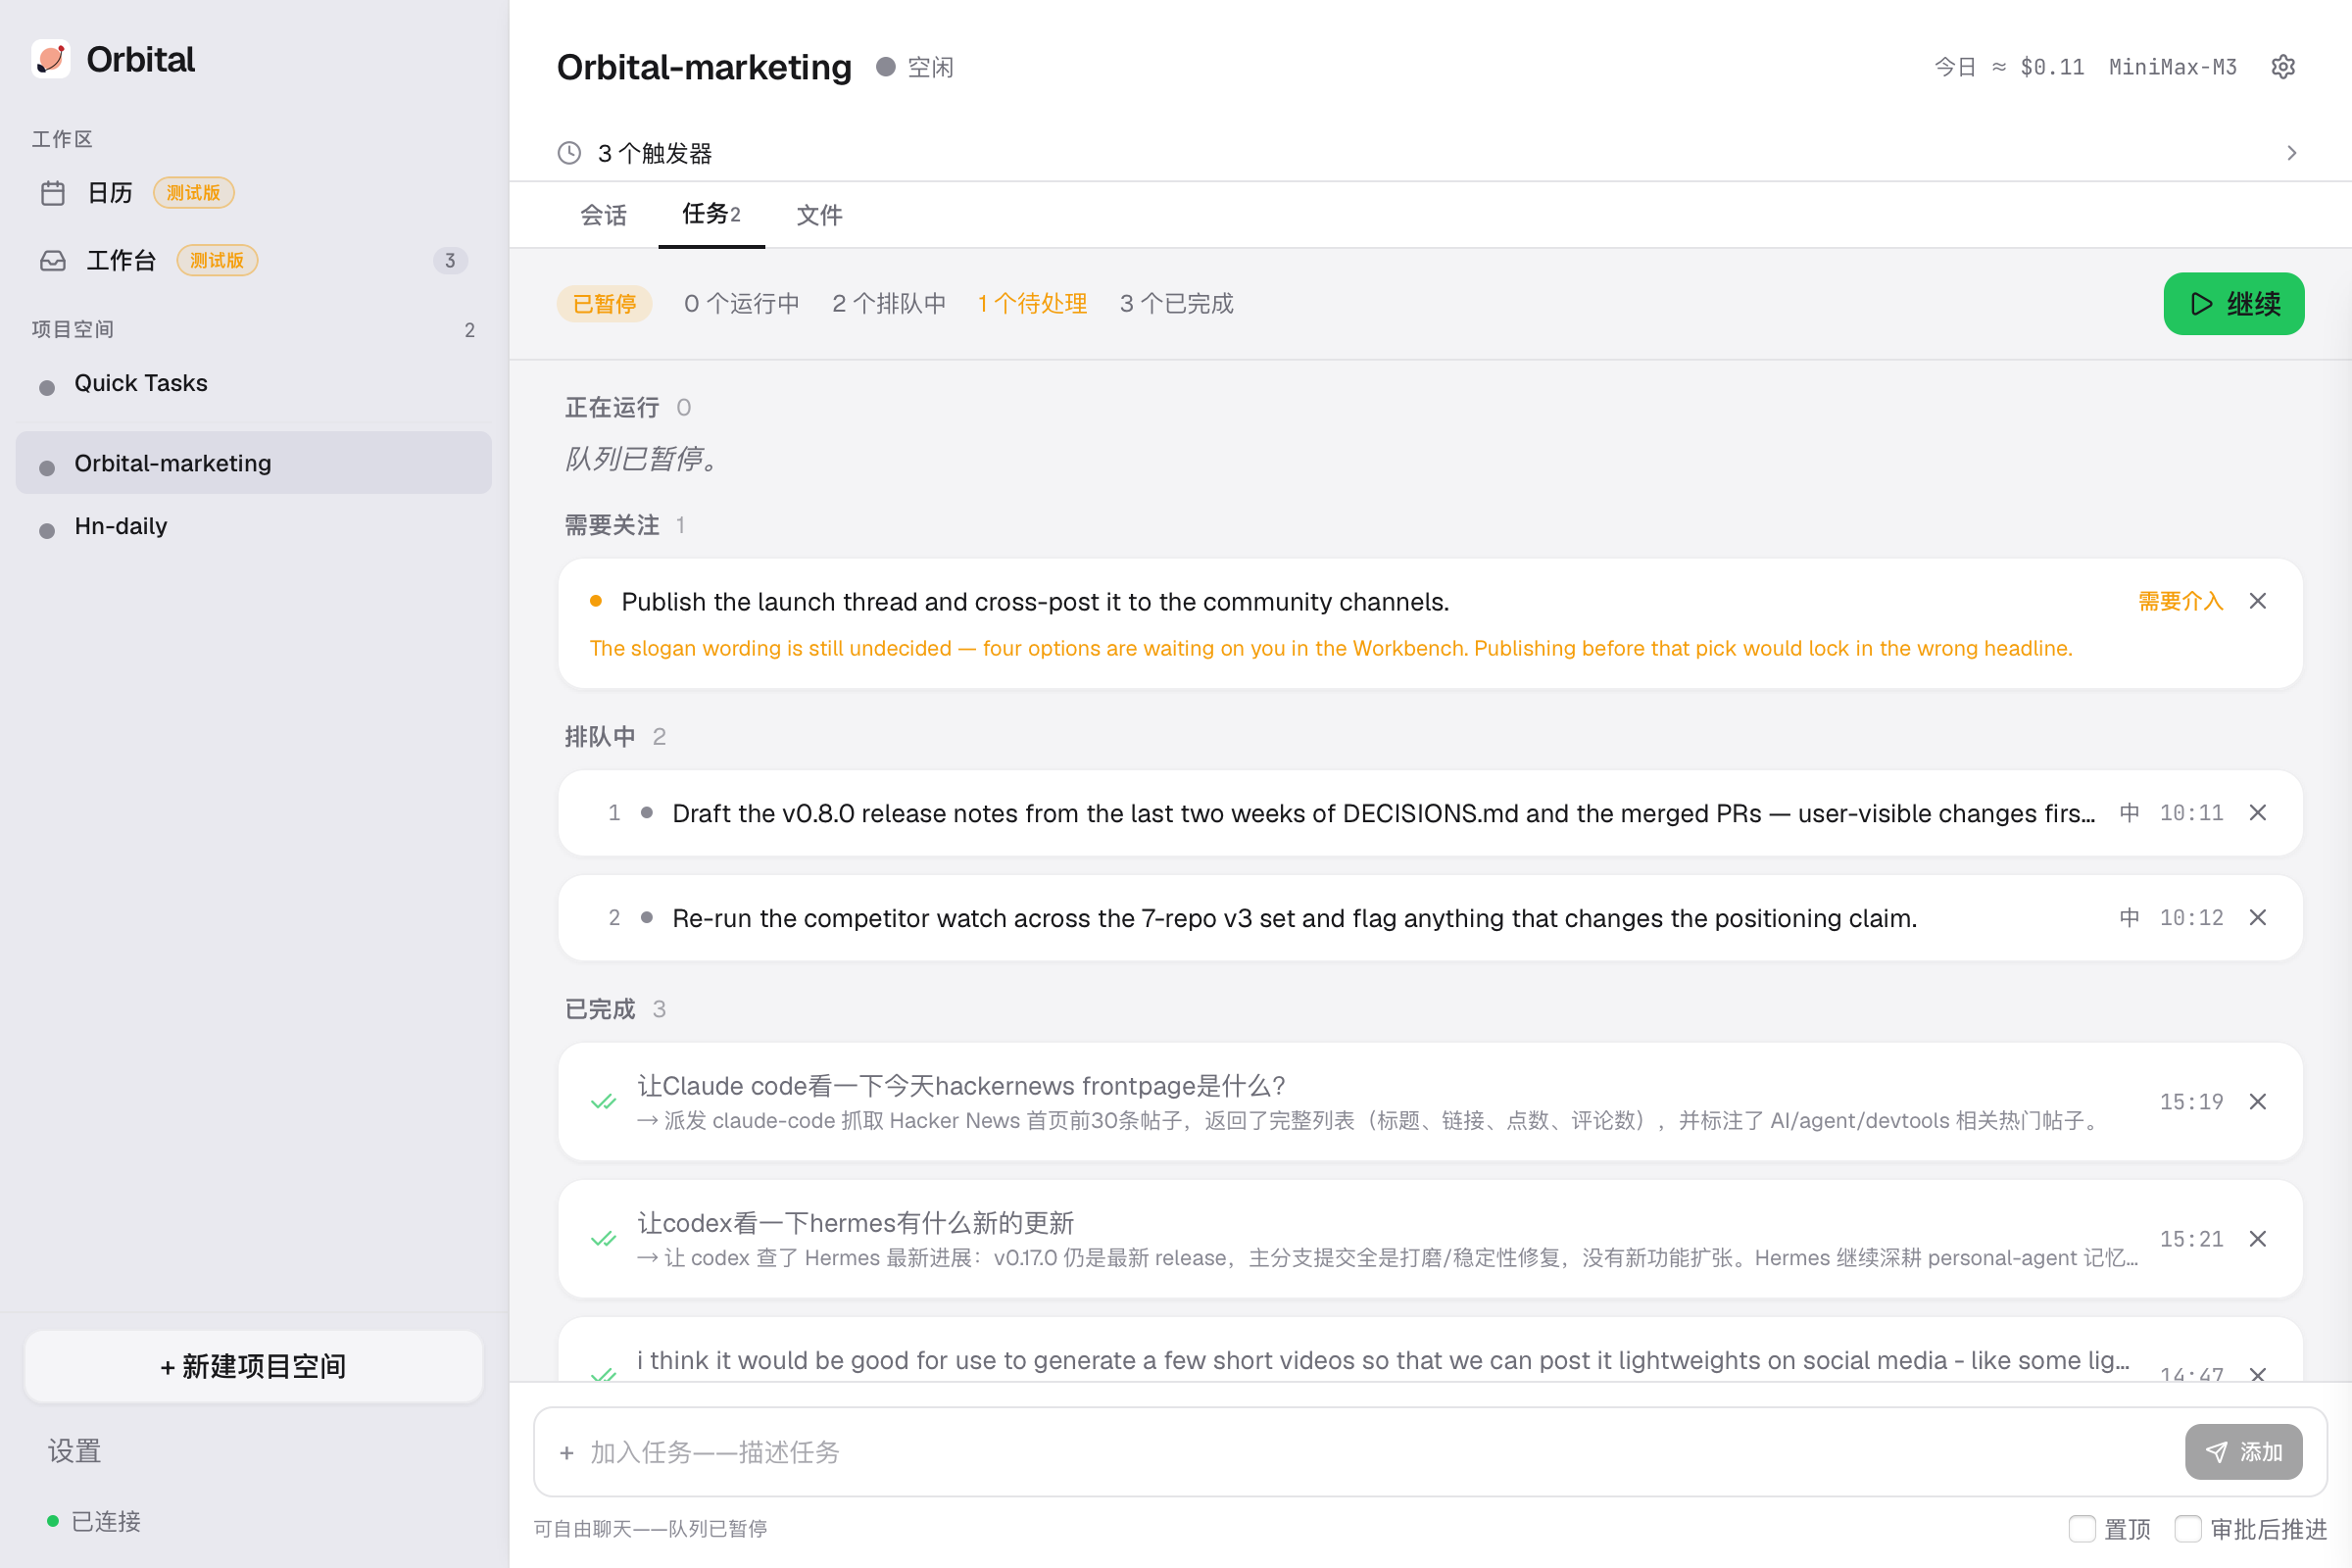
Task: Click the 工作台 count badge 3
Action: click(450, 261)
